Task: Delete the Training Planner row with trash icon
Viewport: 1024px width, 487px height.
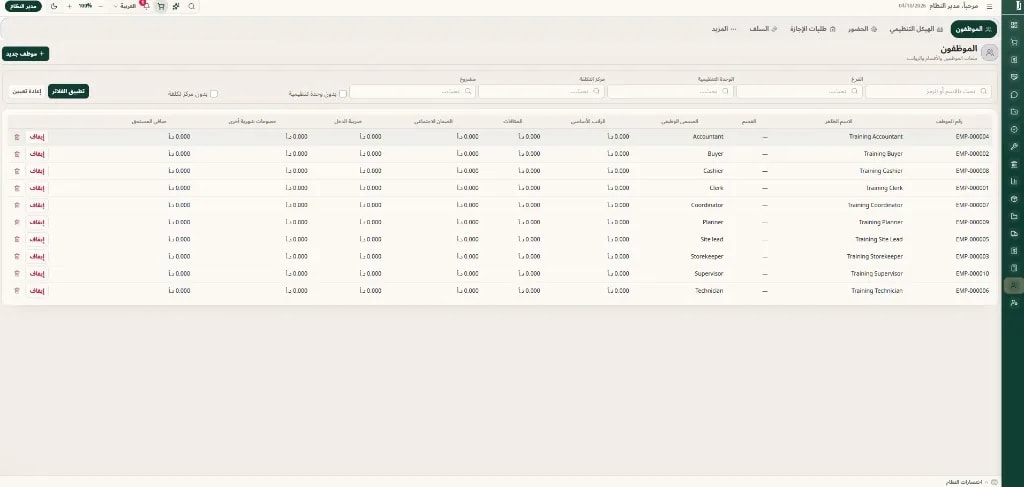Action: [16, 222]
